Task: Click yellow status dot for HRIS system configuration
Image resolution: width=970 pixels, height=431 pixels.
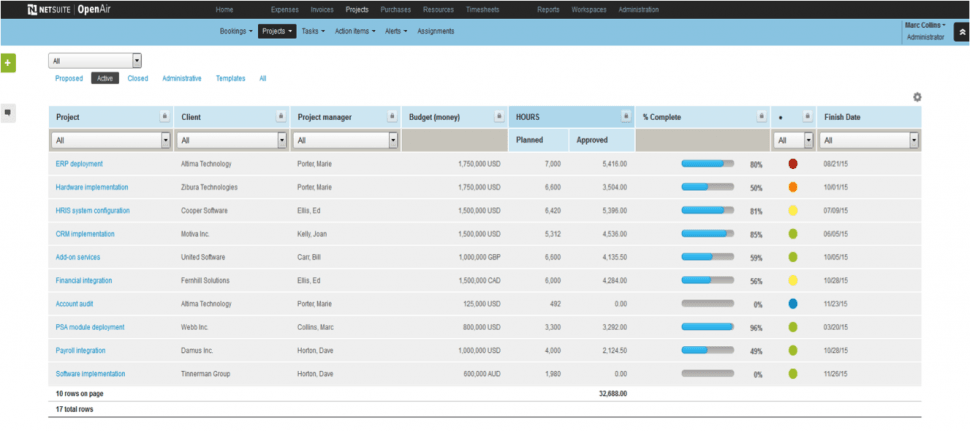Action: [792, 211]
